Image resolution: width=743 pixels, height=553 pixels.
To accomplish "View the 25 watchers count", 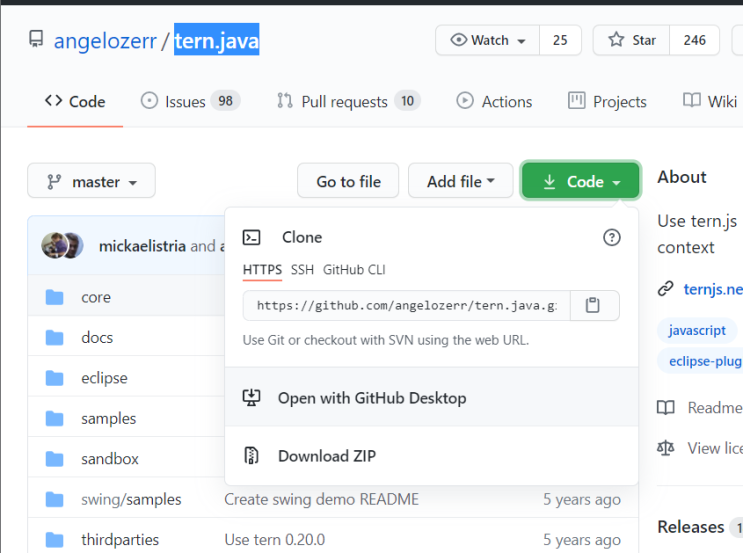I will (560, 40).
